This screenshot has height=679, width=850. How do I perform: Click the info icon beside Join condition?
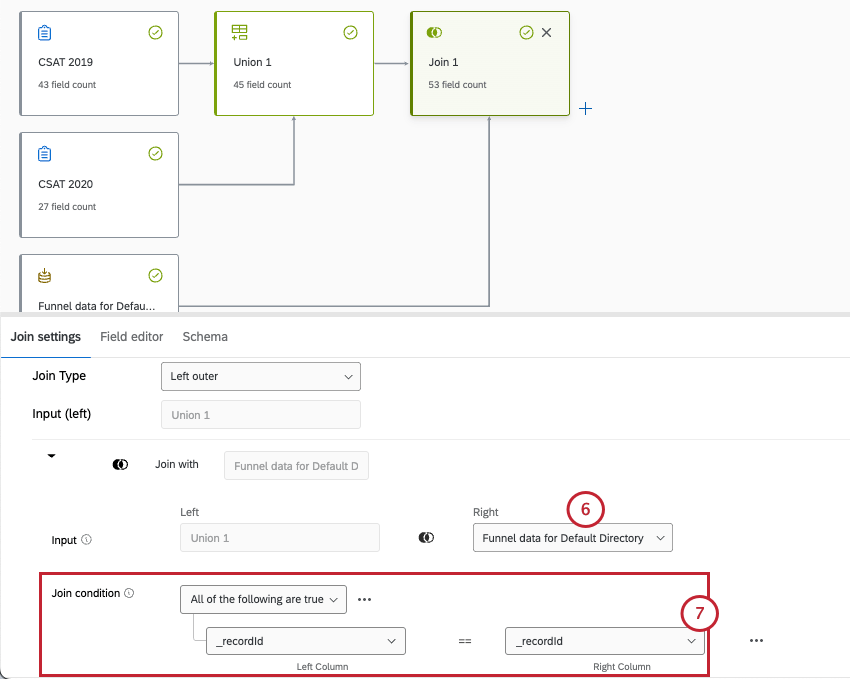coord(129,594)
